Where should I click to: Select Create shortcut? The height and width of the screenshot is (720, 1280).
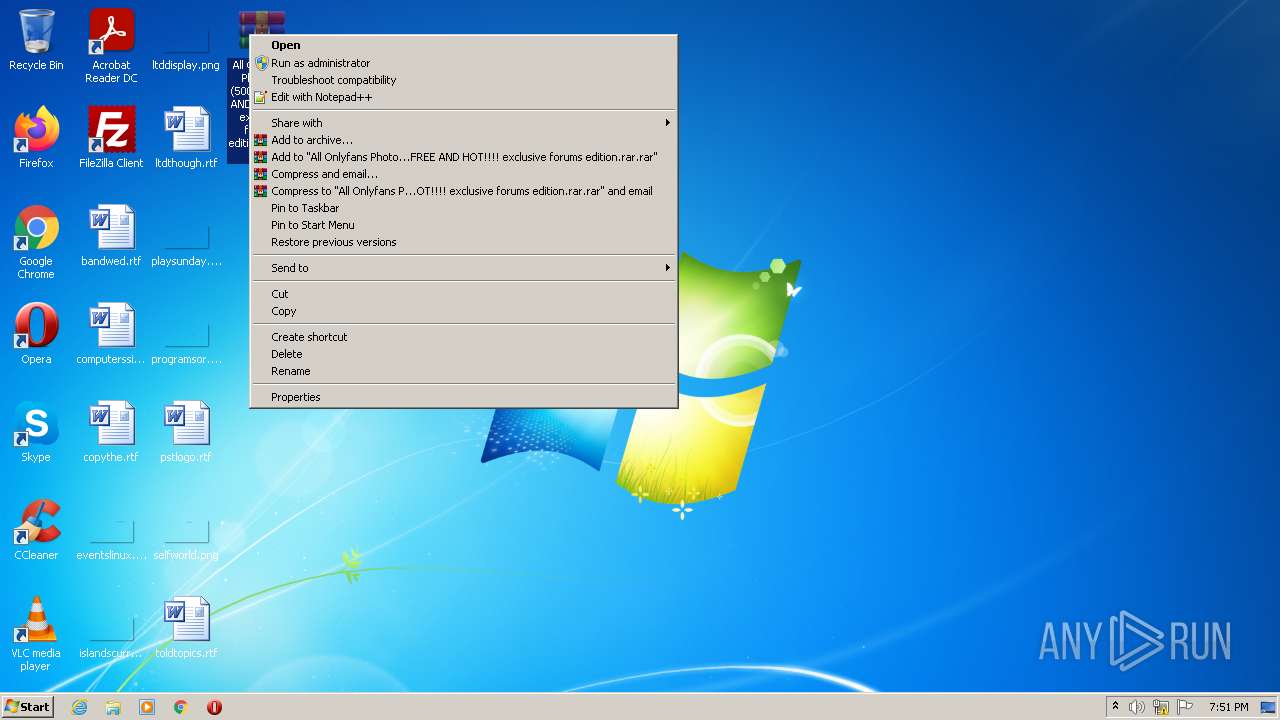point(463,337)
